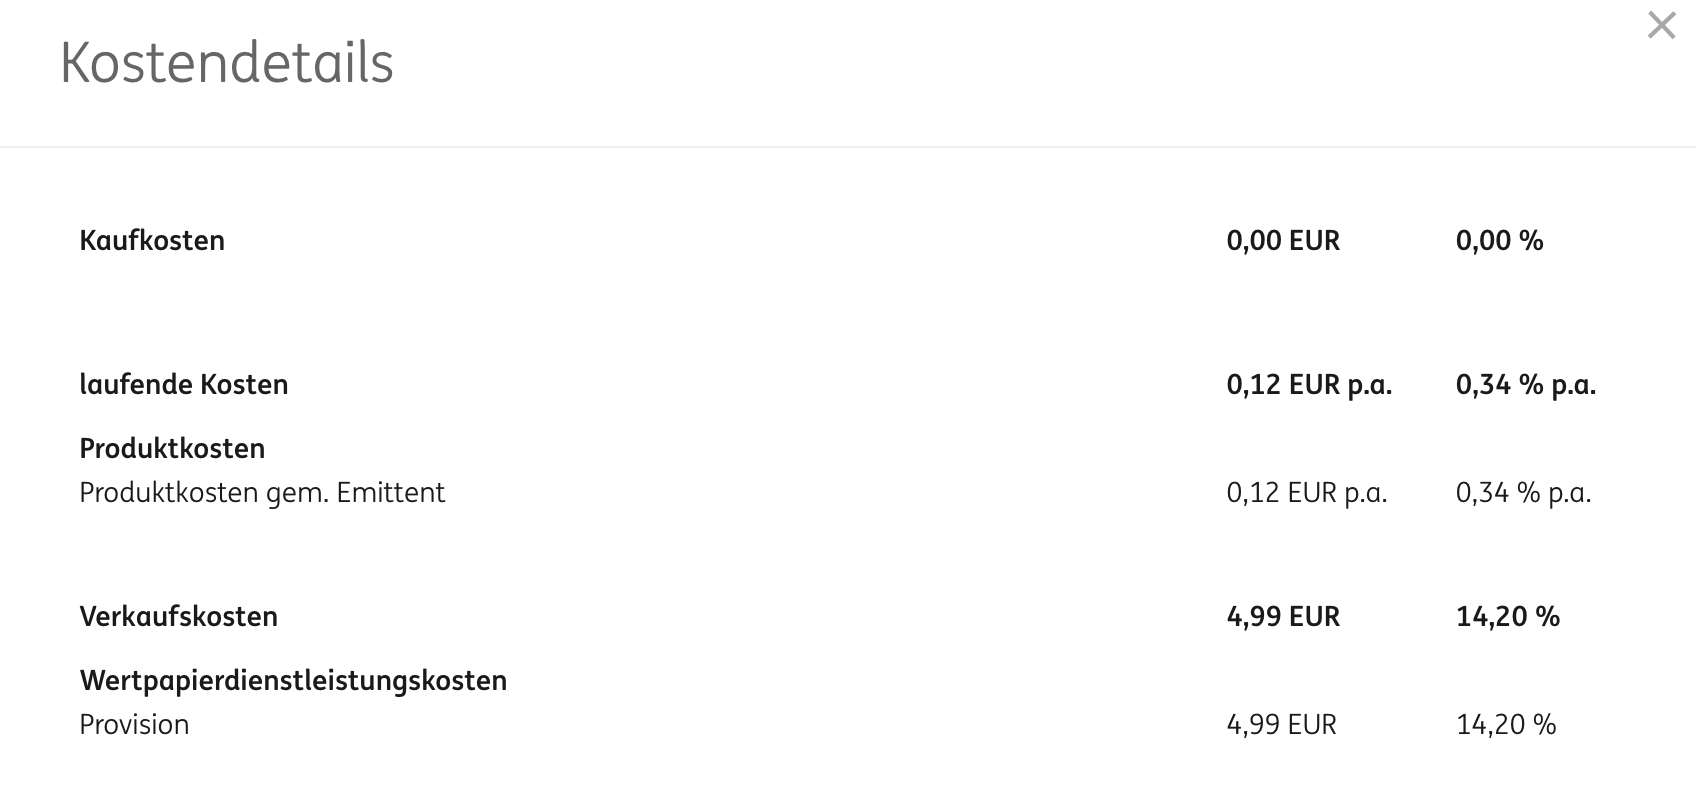
Task: Select the laufende Kosten label
Action: (x=184, y=385)
